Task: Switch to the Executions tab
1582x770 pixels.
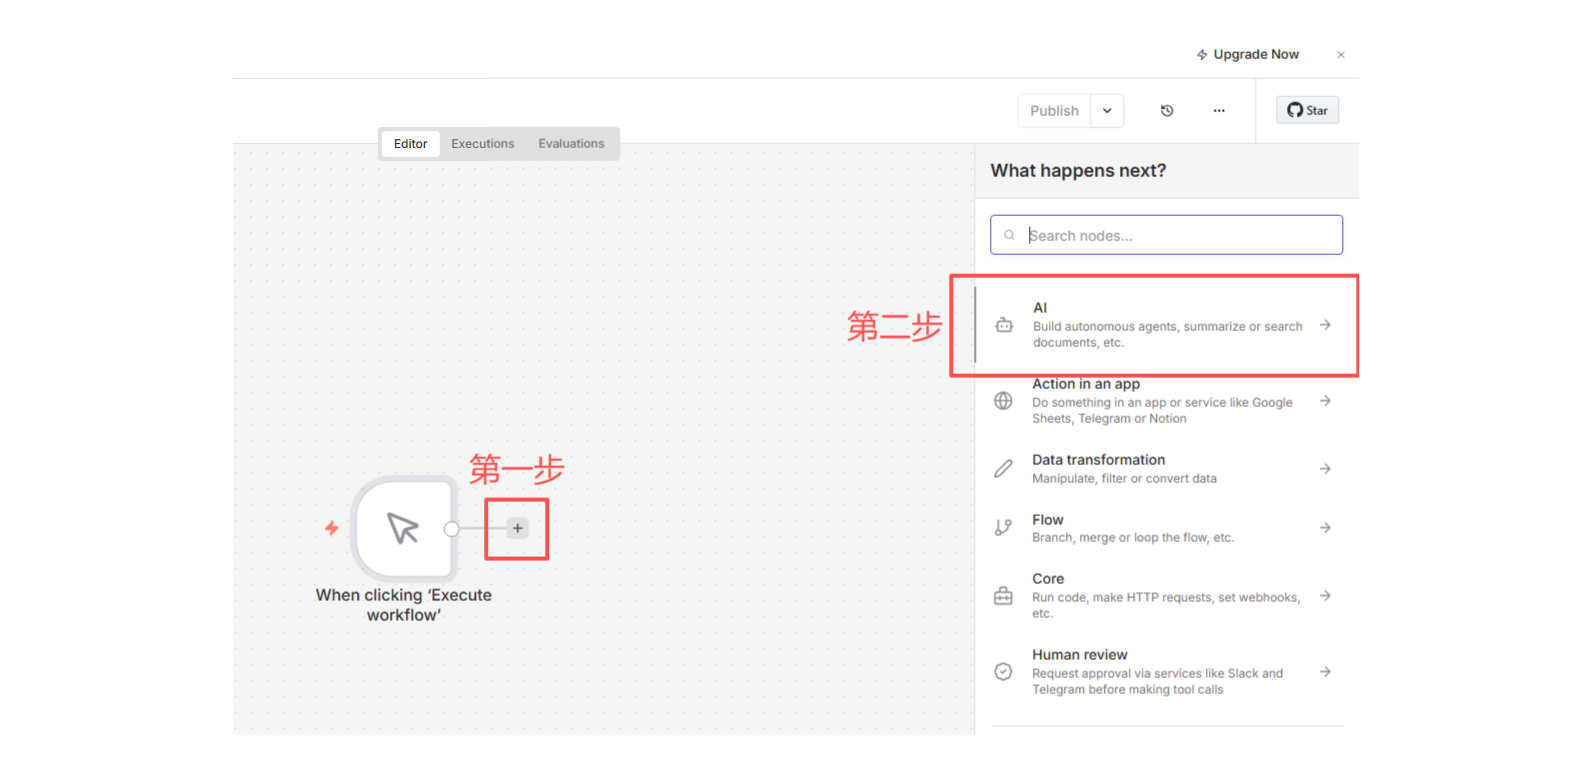Action: pyautogui.click(x=482, y=144)
